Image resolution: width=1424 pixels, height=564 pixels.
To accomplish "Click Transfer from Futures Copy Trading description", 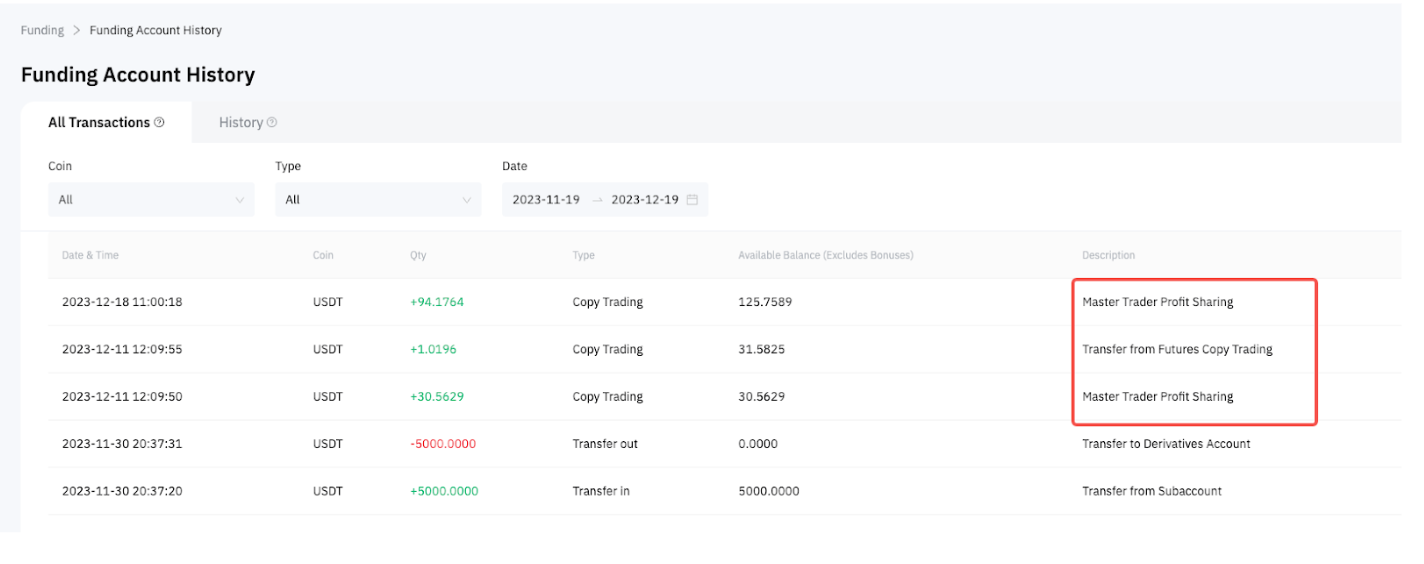I will coord(1177,350).
